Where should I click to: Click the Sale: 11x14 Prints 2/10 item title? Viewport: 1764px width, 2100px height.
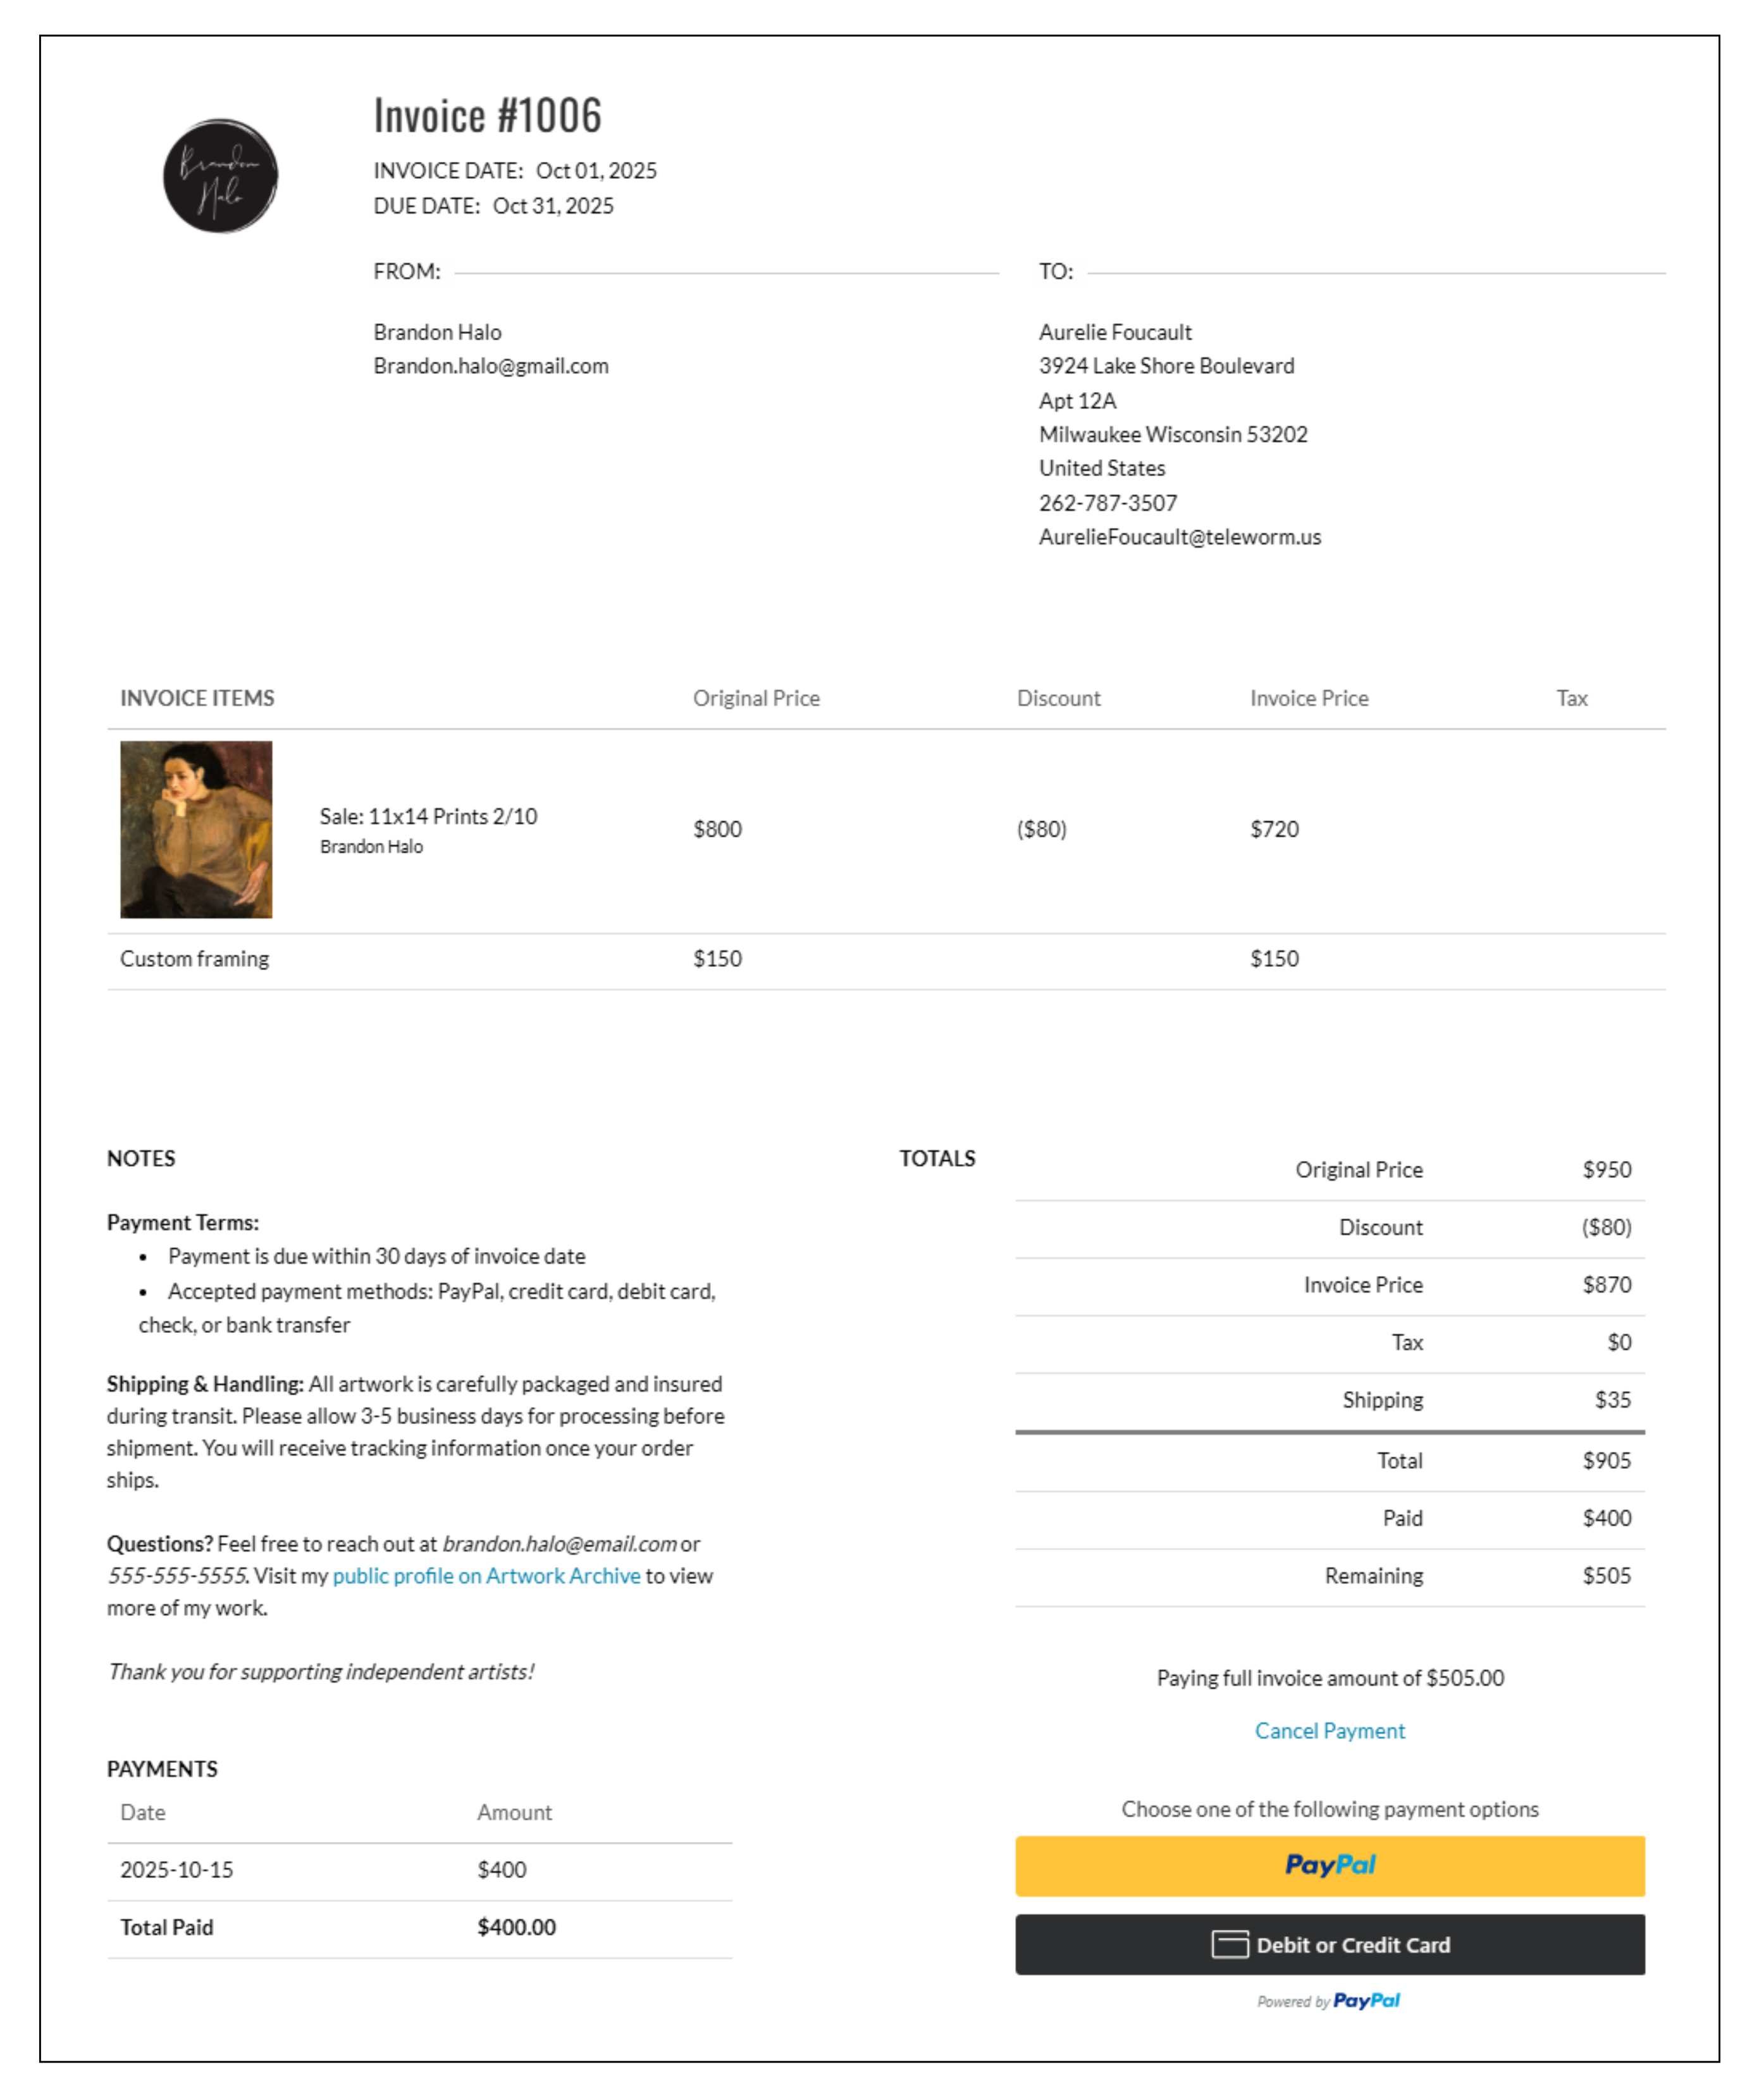pyautogui.click(x=428, y=816)
